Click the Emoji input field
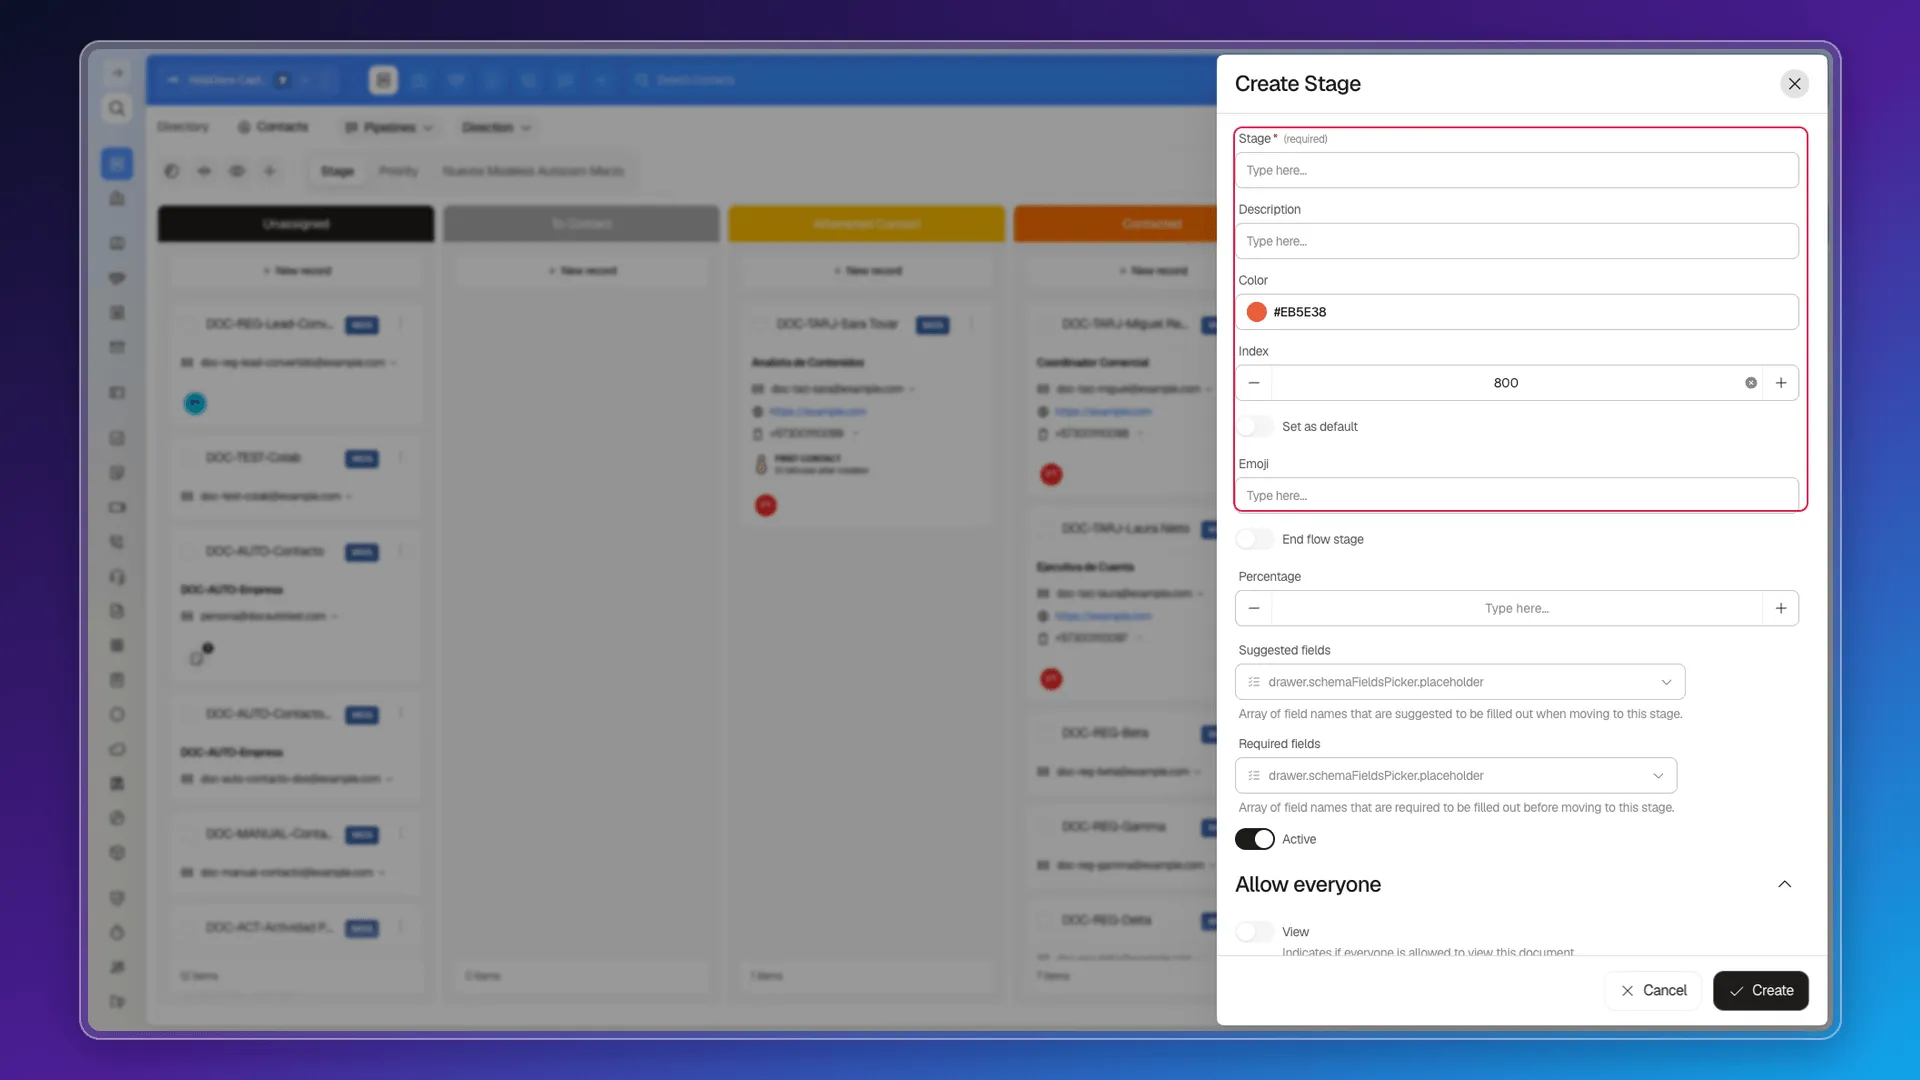Screen dimensions: 1920x1080 point(1516,495)
